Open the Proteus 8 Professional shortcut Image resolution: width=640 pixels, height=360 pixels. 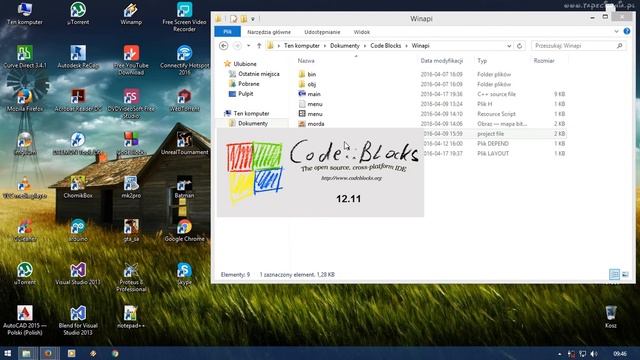[x=131, y=277]
